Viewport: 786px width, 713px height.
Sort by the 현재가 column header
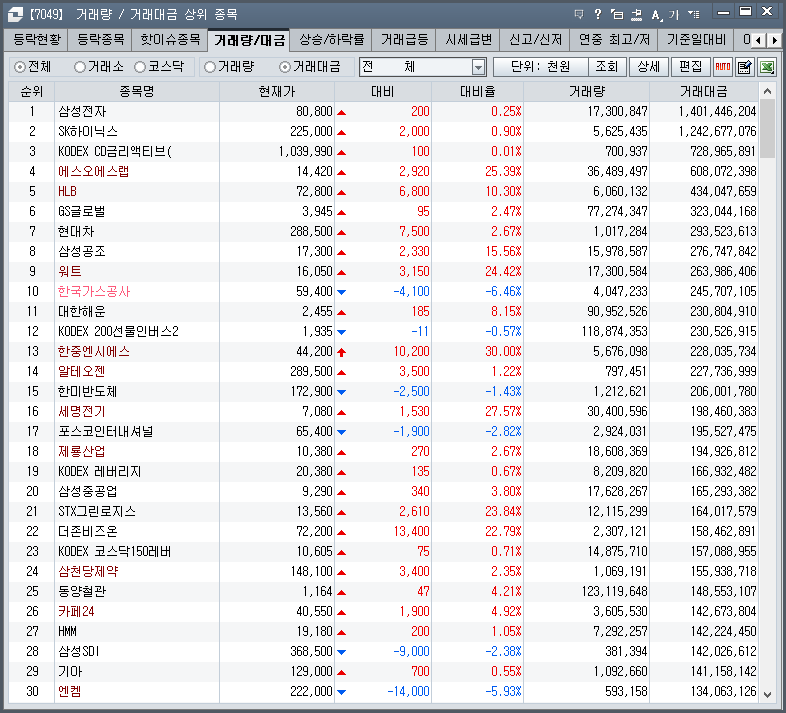277,91
